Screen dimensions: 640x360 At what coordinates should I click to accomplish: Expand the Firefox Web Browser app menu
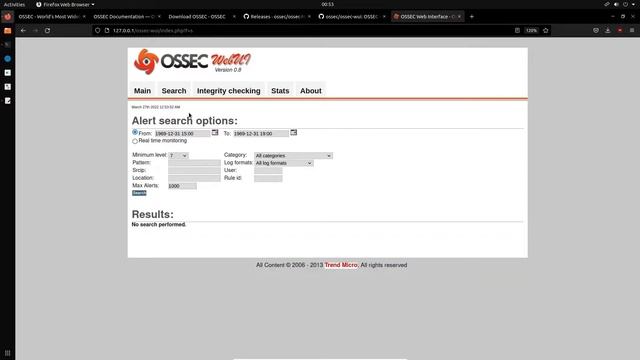pos(65,4)
